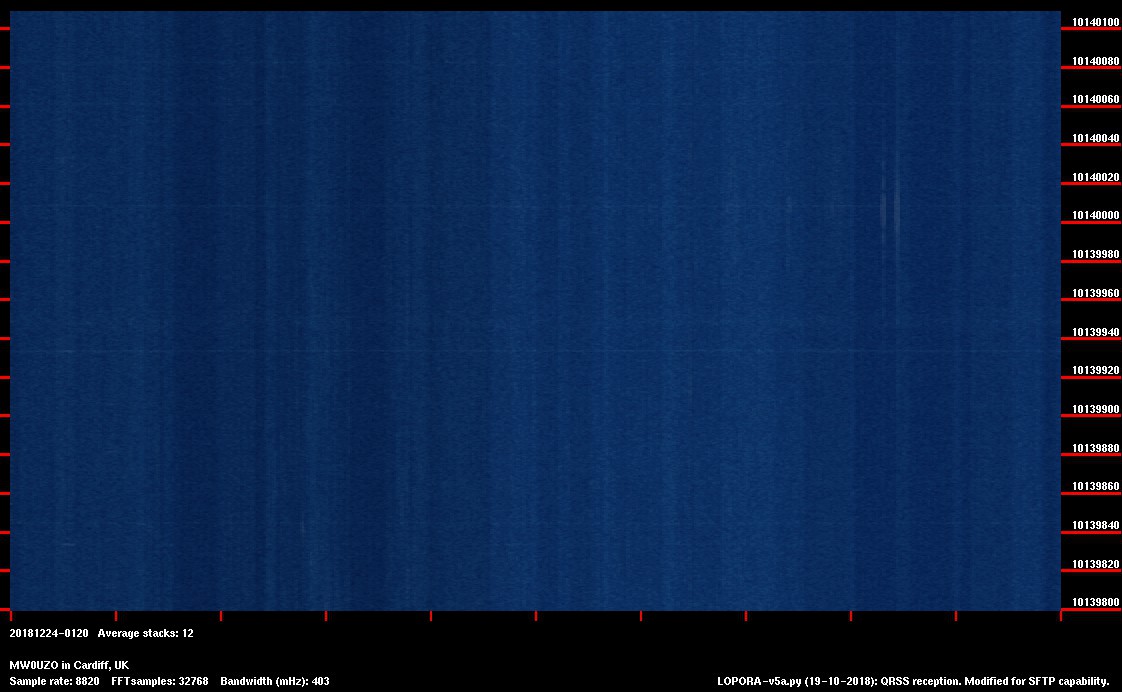The image size is (1122, 692).
Task: Click the last red time tick at bottom right
Action: [x=1060, y=616]
